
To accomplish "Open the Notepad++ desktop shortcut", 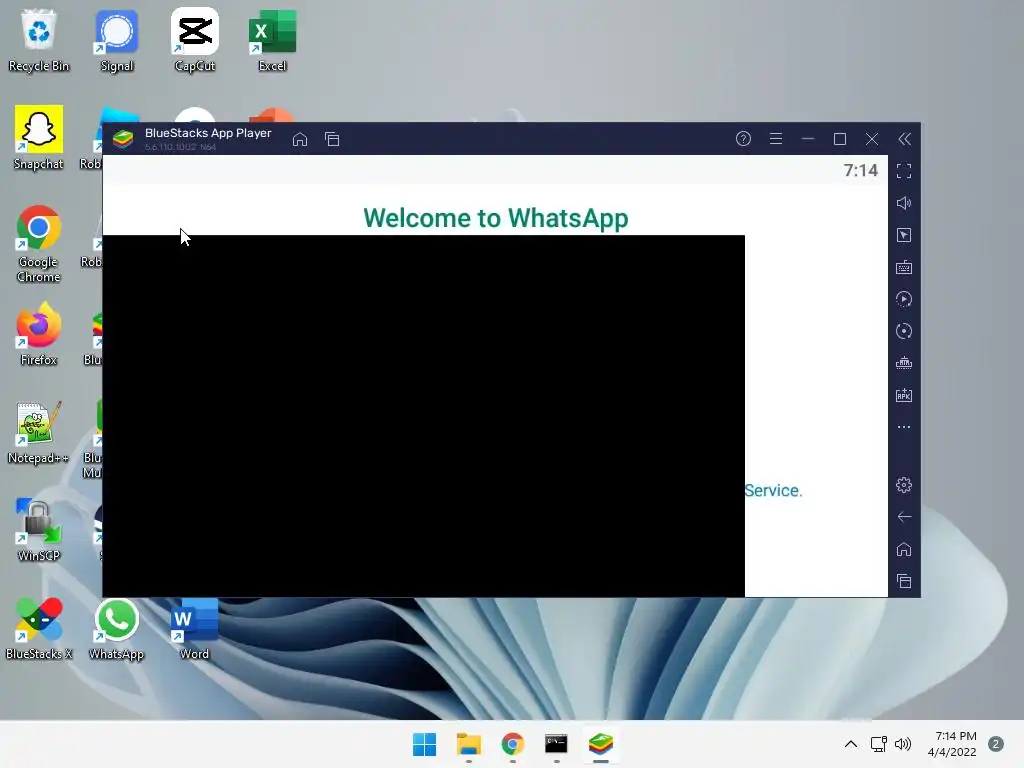I will click(x=39, y=432).
